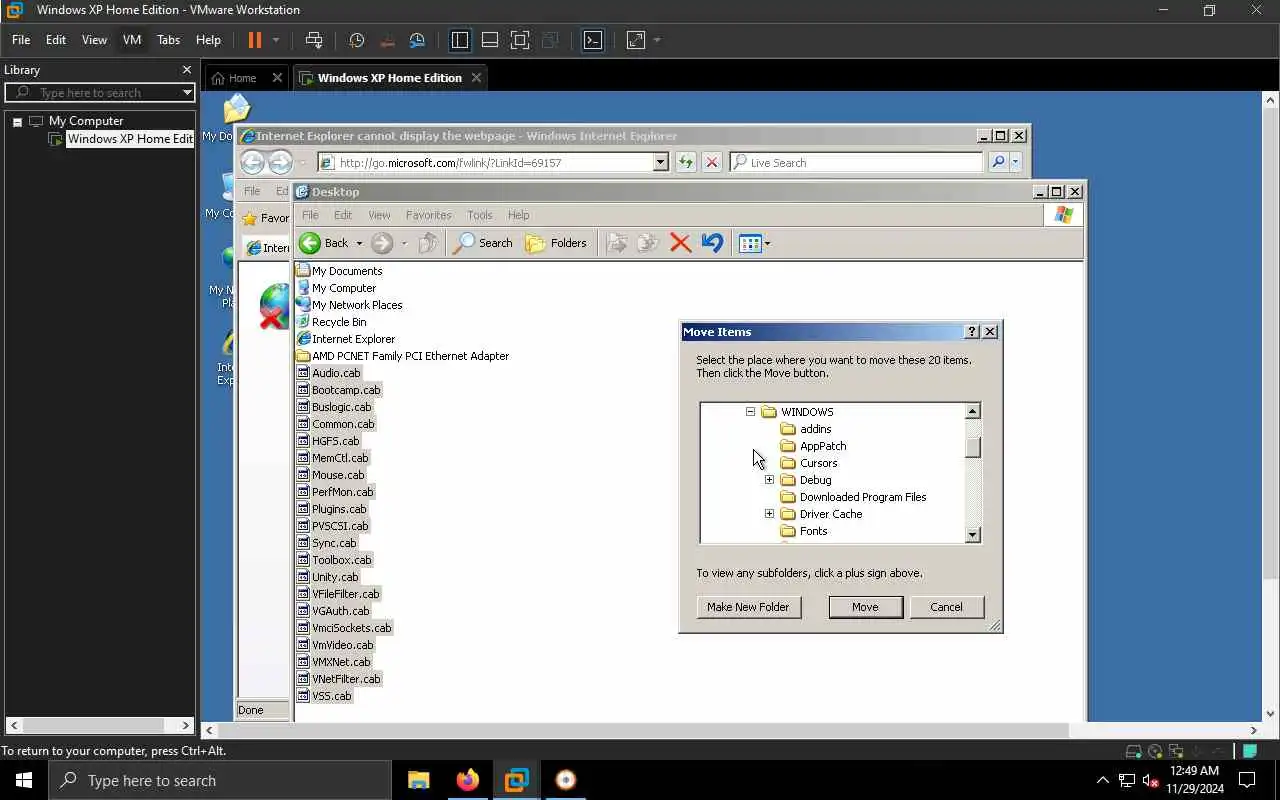Click the stretch guest display icon

[x=636, y=40]
